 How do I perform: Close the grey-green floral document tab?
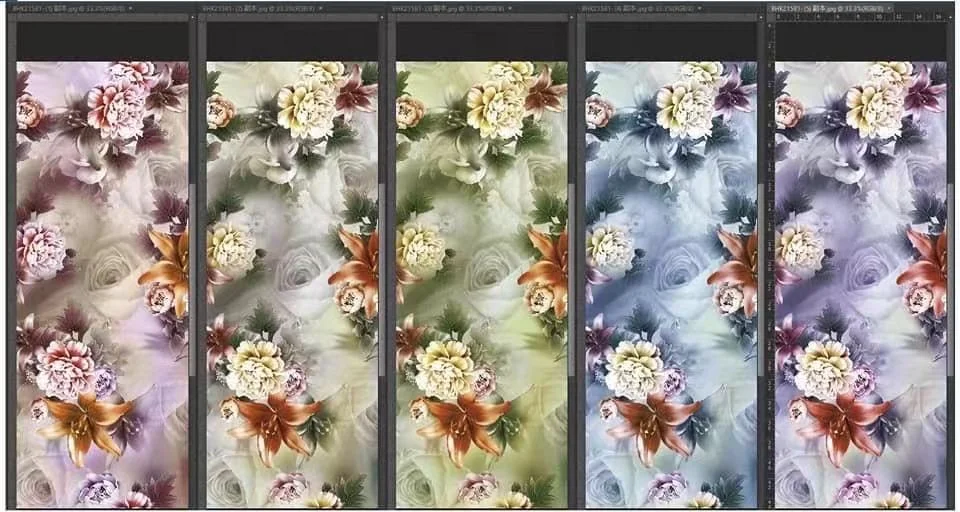point(321,9)
